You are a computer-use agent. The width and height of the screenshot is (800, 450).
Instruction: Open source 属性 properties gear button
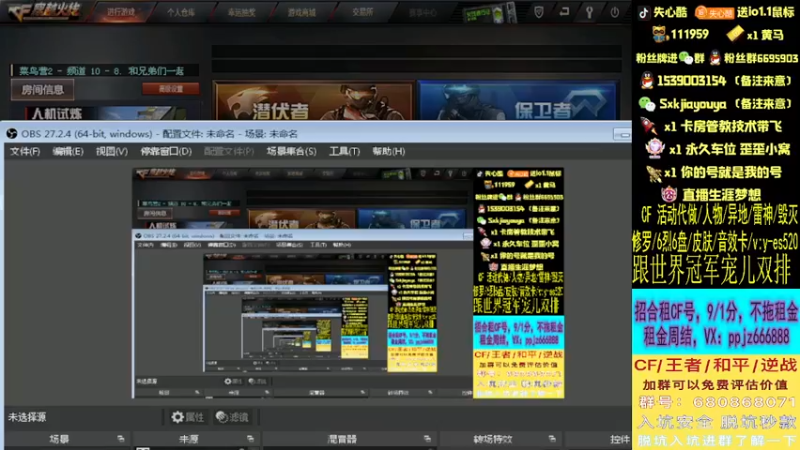pos(188,417)
